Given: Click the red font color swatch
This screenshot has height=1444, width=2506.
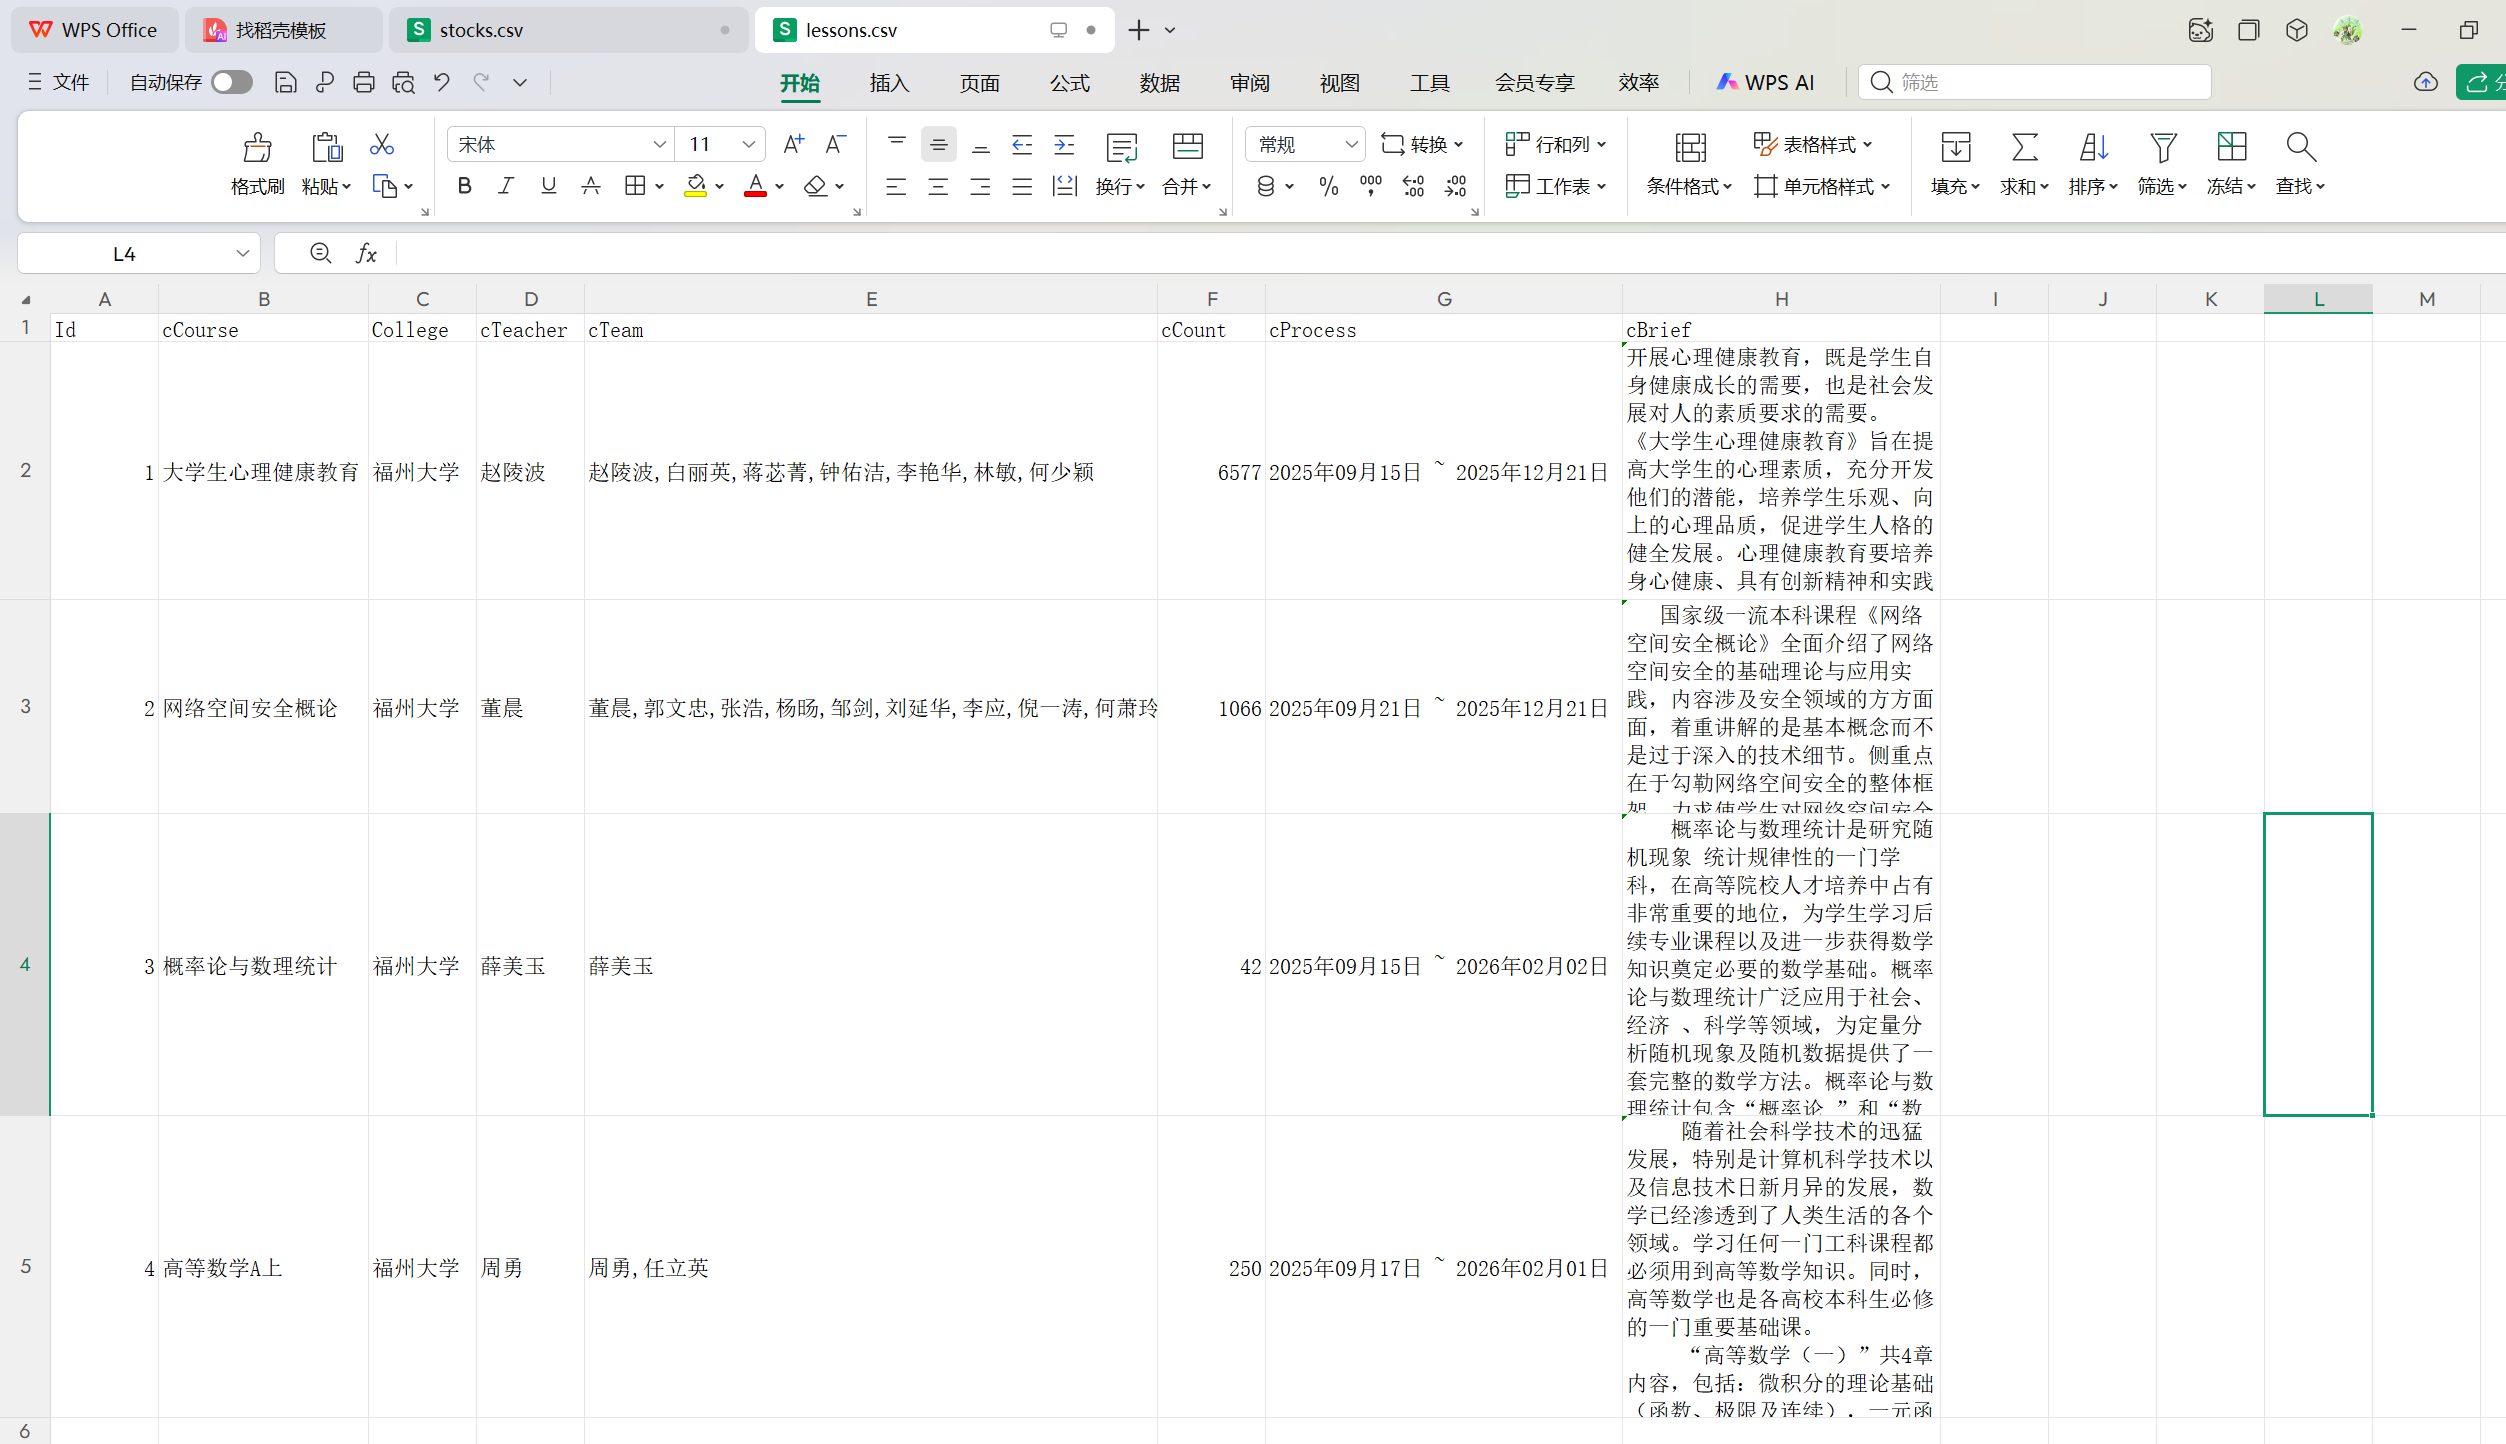Looking at the screenshot, I should [x=755, y=186].
